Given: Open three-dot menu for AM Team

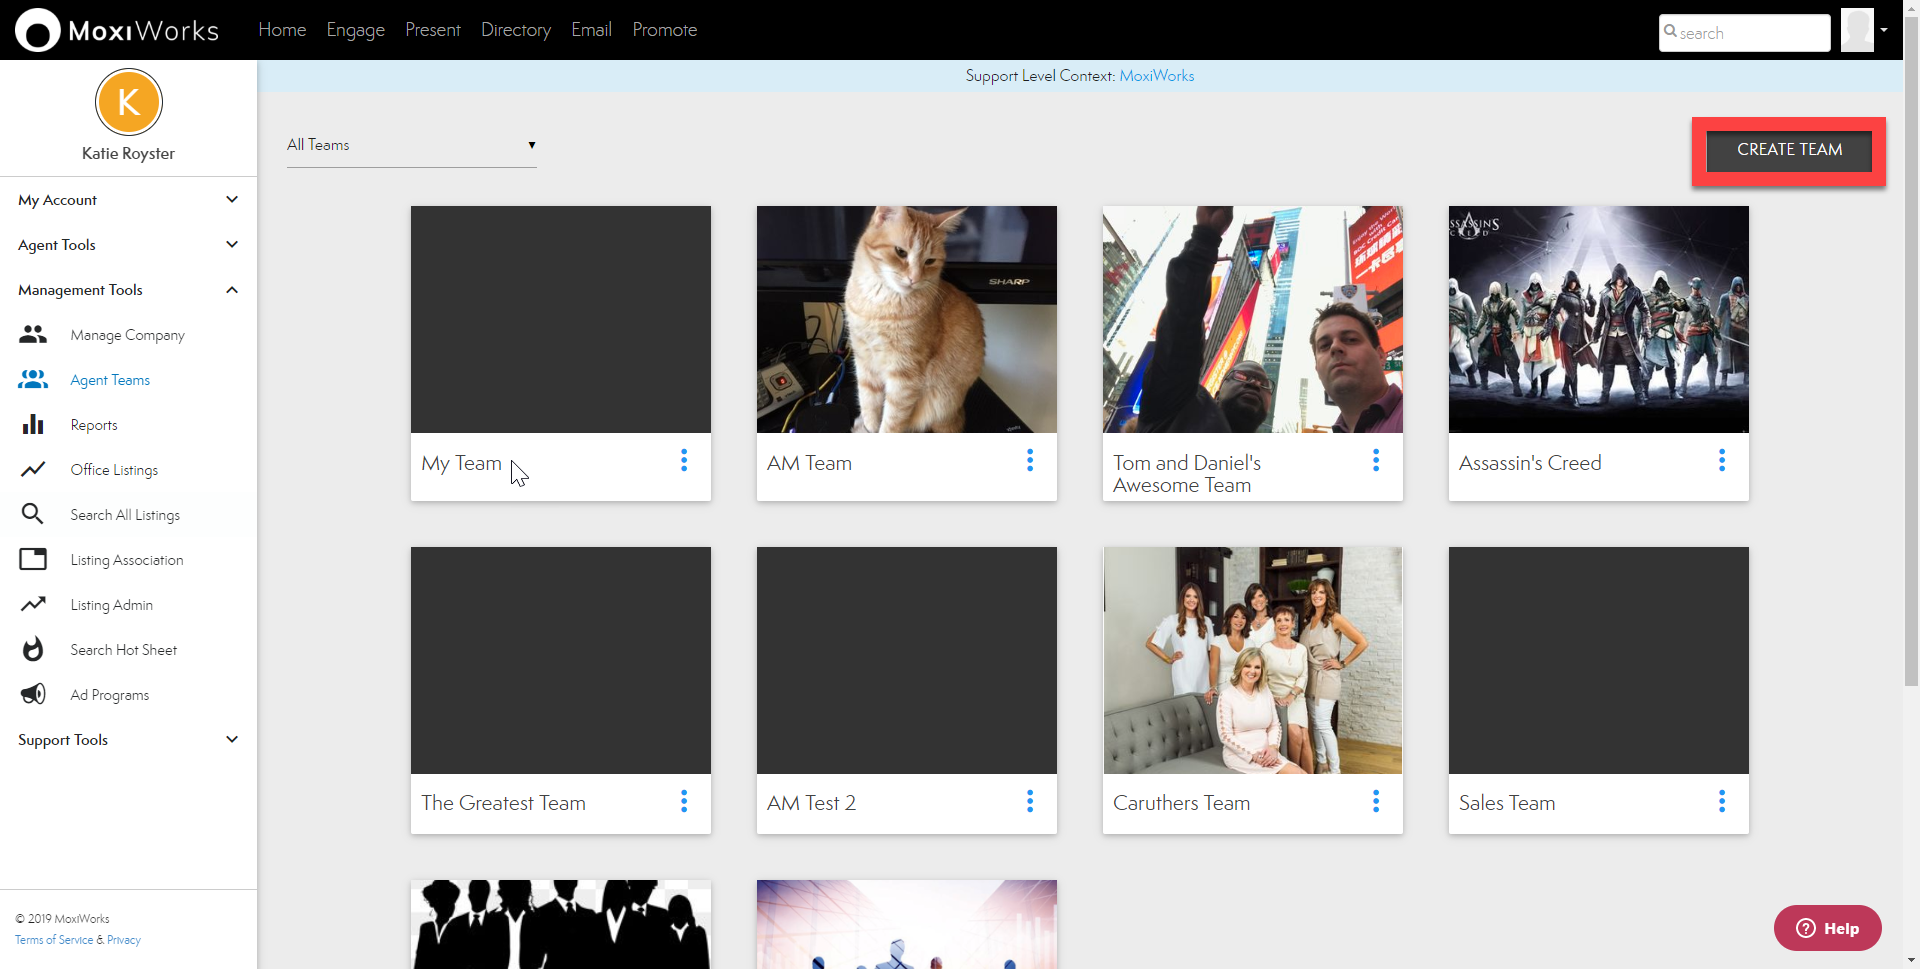Looking at the screenshot, I should pyautogui.click(x=1030, y=461).
